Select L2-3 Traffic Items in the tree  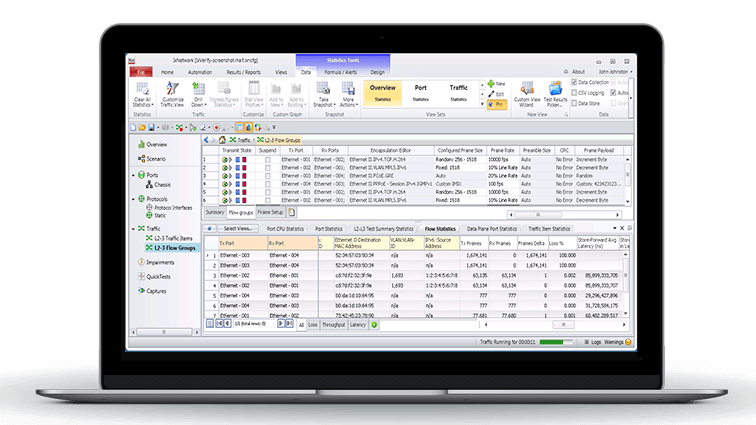click(x=169, y=238)
